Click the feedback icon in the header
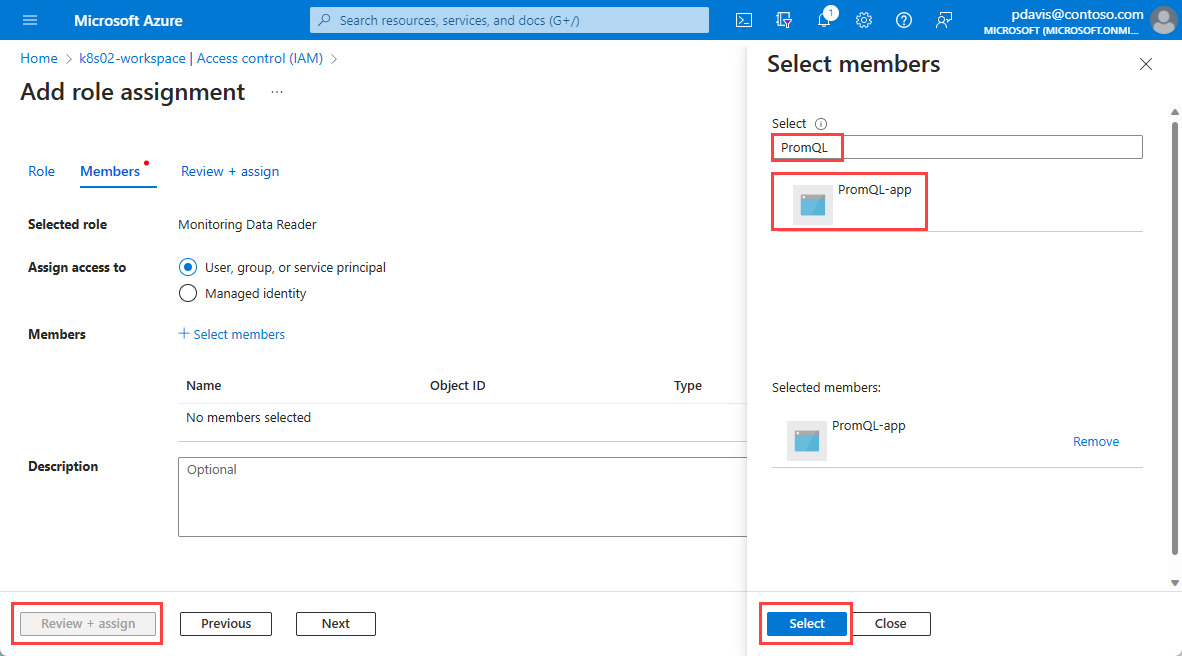 [x=944, y=20]
